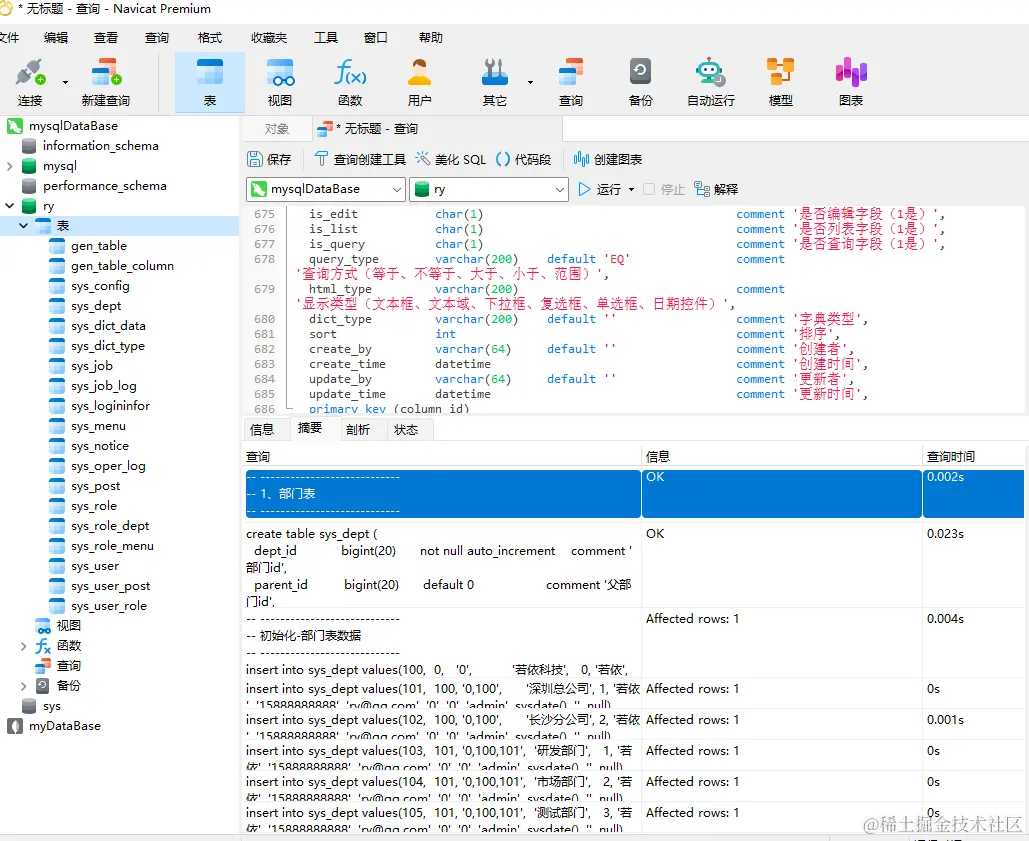Viewport: 1029px width, 841px height.
Task: Open the 新建查询 new query tool
Action: (106, 82)
